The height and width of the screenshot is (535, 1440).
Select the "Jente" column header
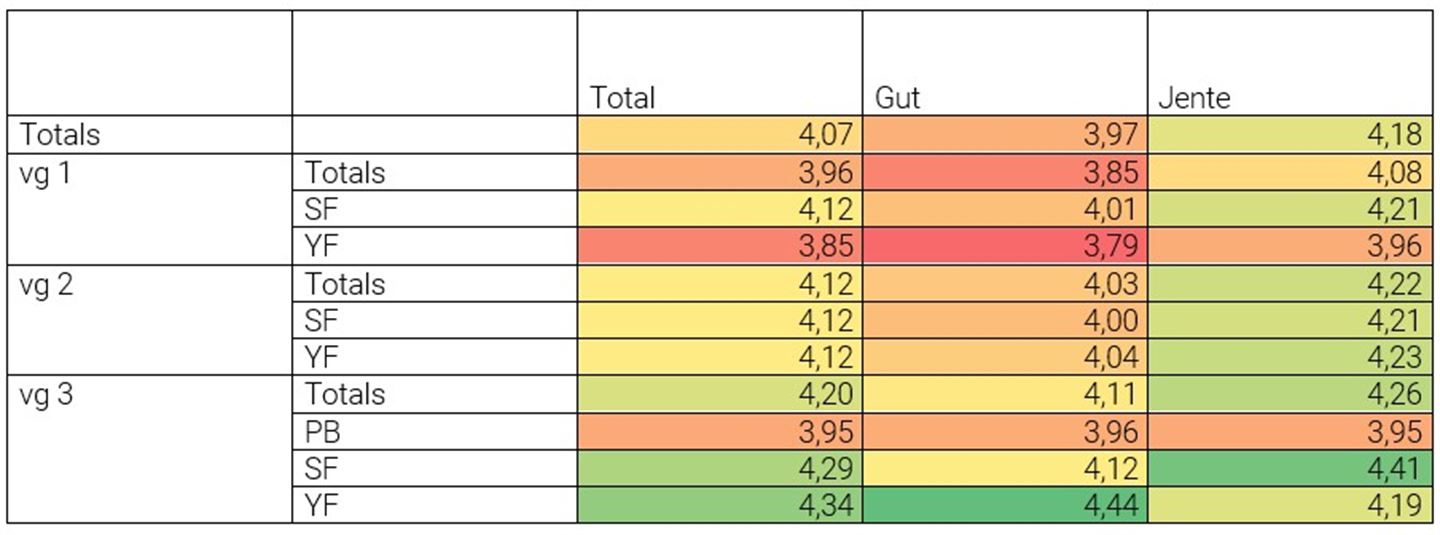(x=1194, y=98)
